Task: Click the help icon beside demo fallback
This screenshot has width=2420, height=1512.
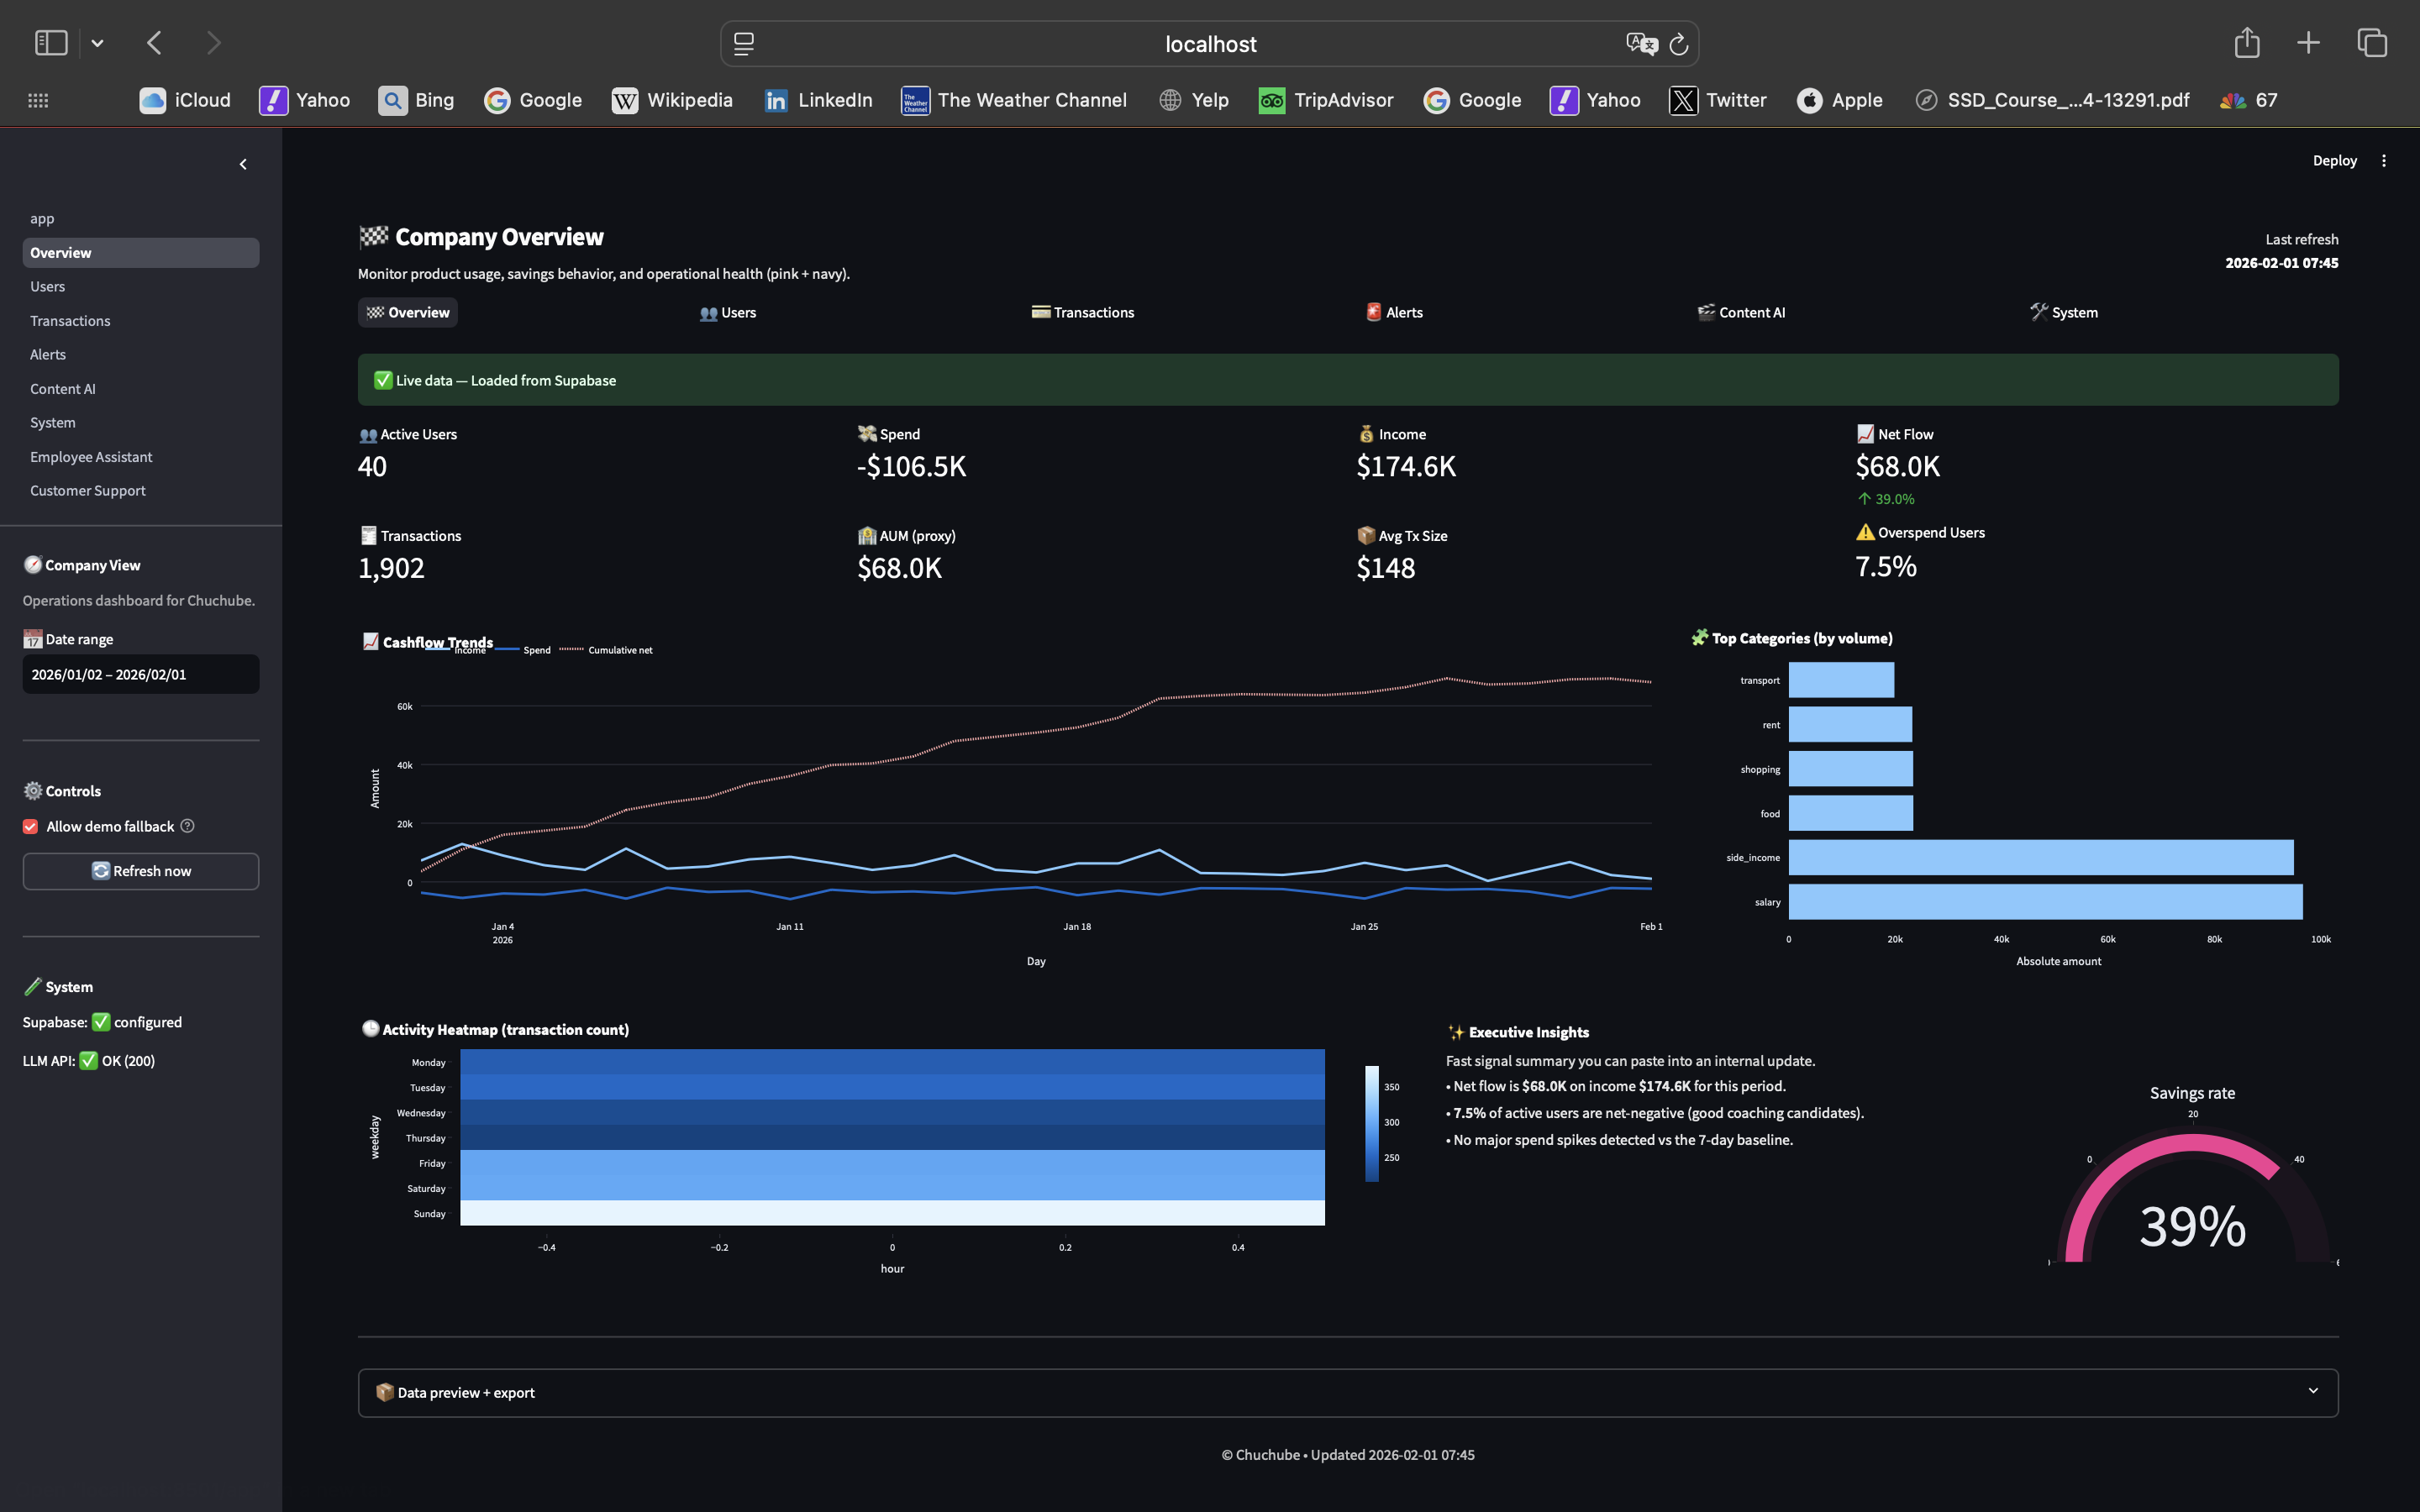Action: pyautogui.click(x=187, y=826)
